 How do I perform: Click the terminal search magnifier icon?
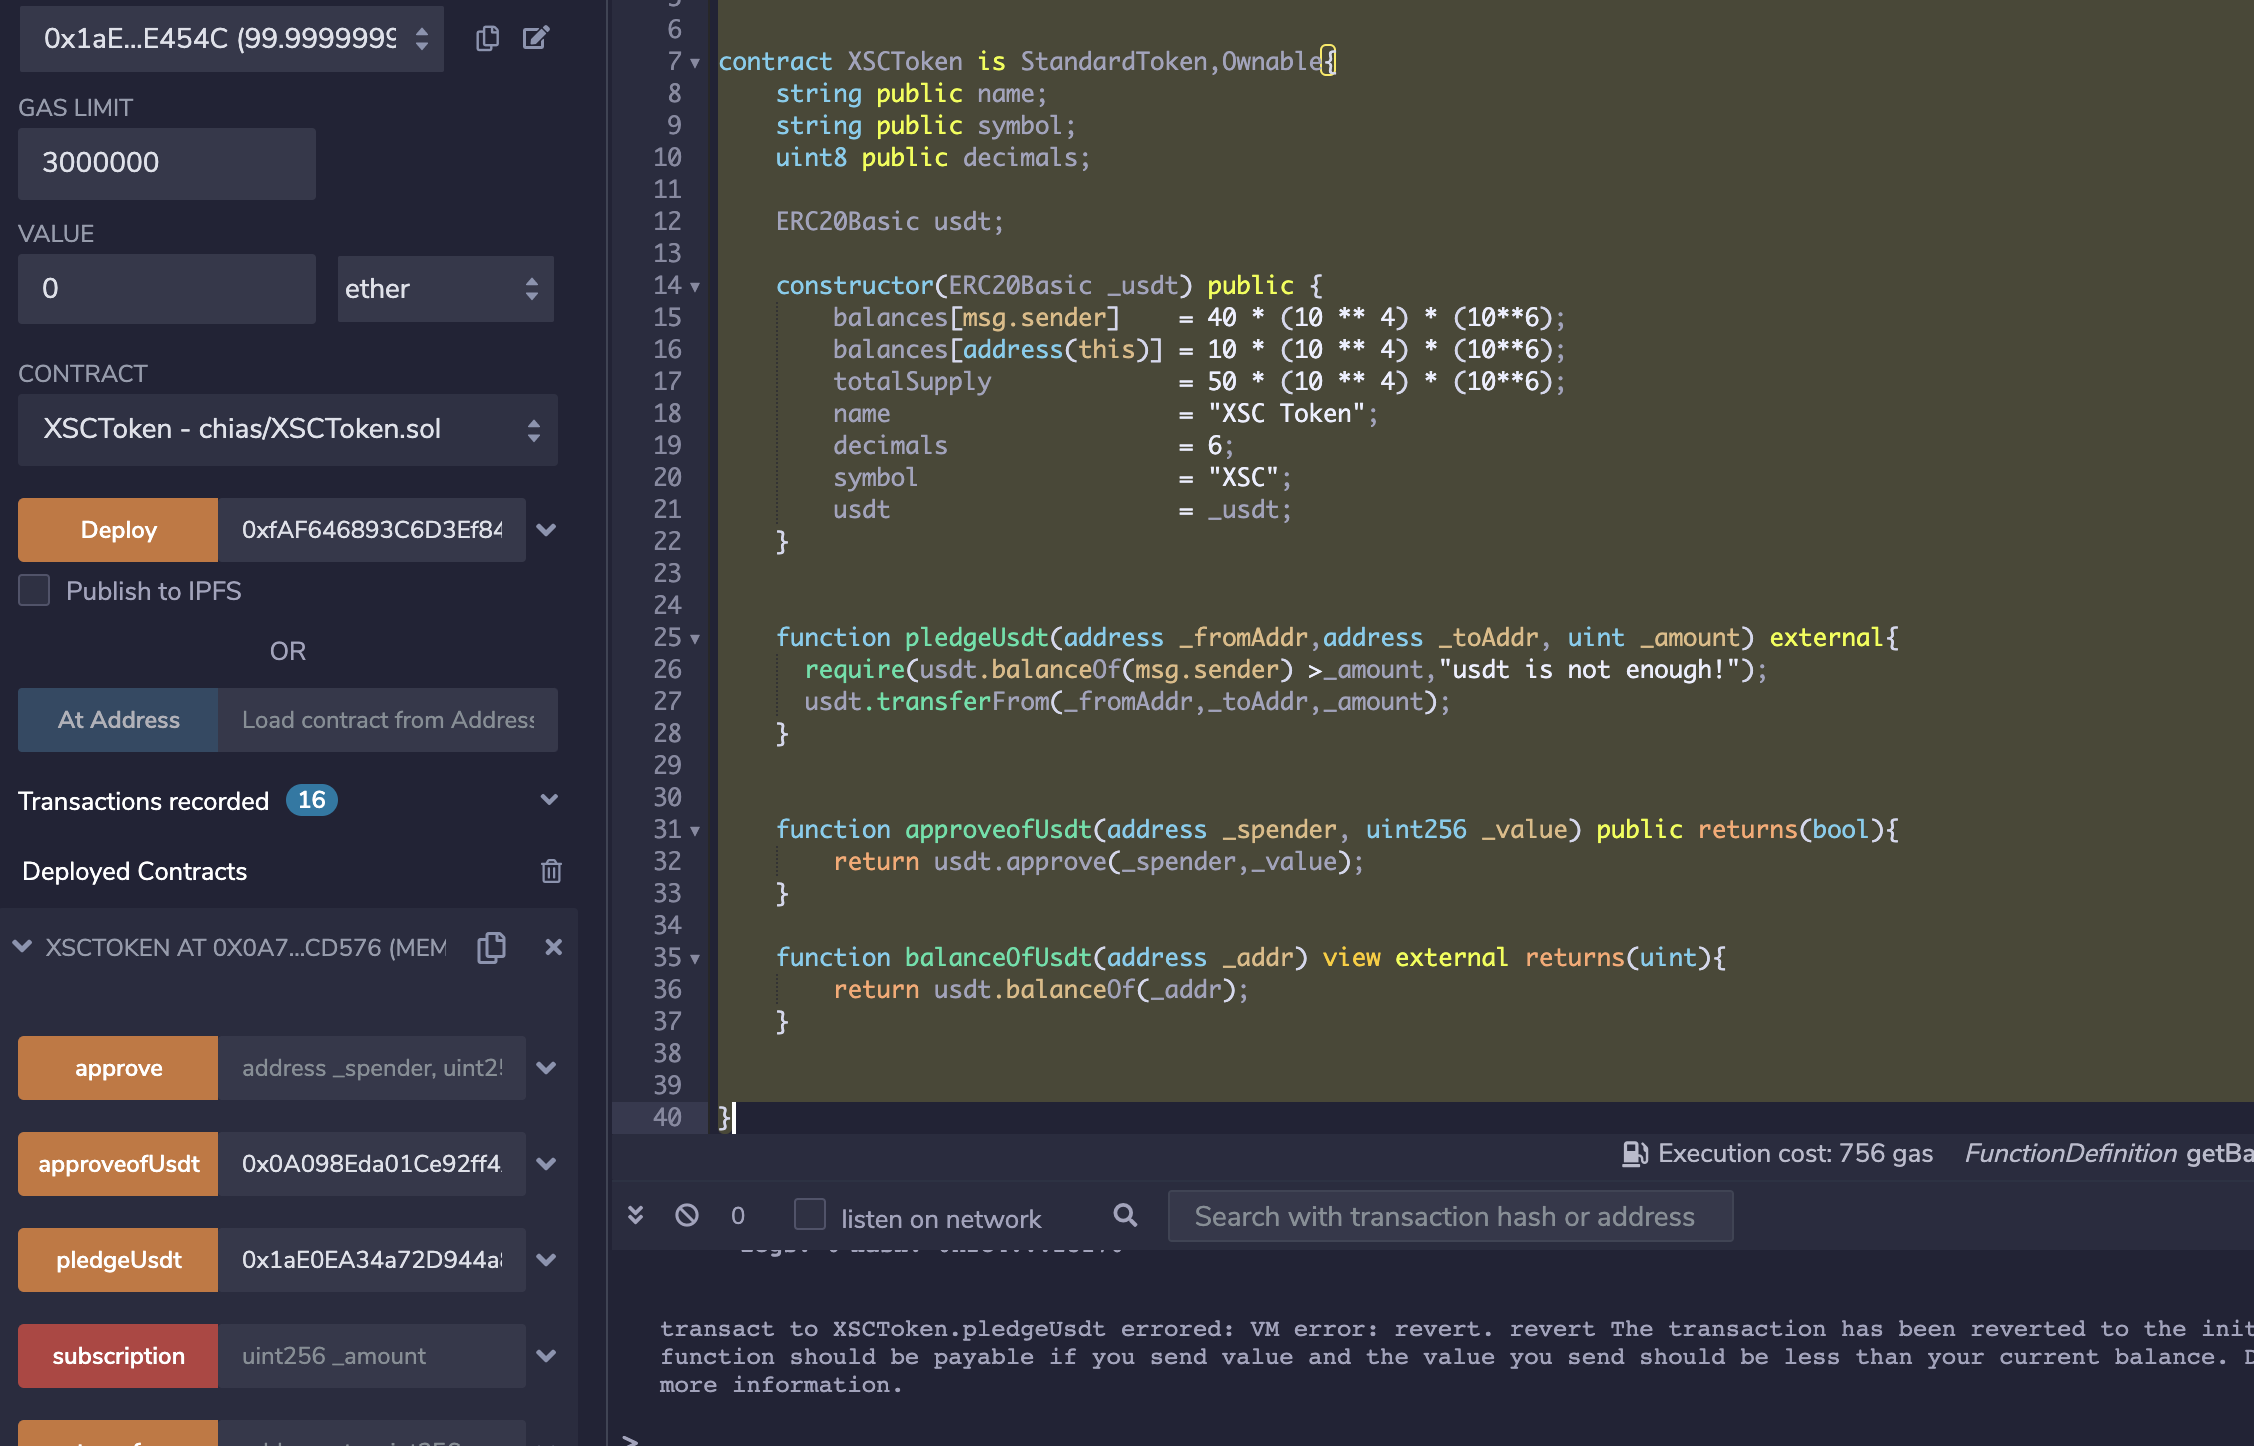tap(1126, 1215)
